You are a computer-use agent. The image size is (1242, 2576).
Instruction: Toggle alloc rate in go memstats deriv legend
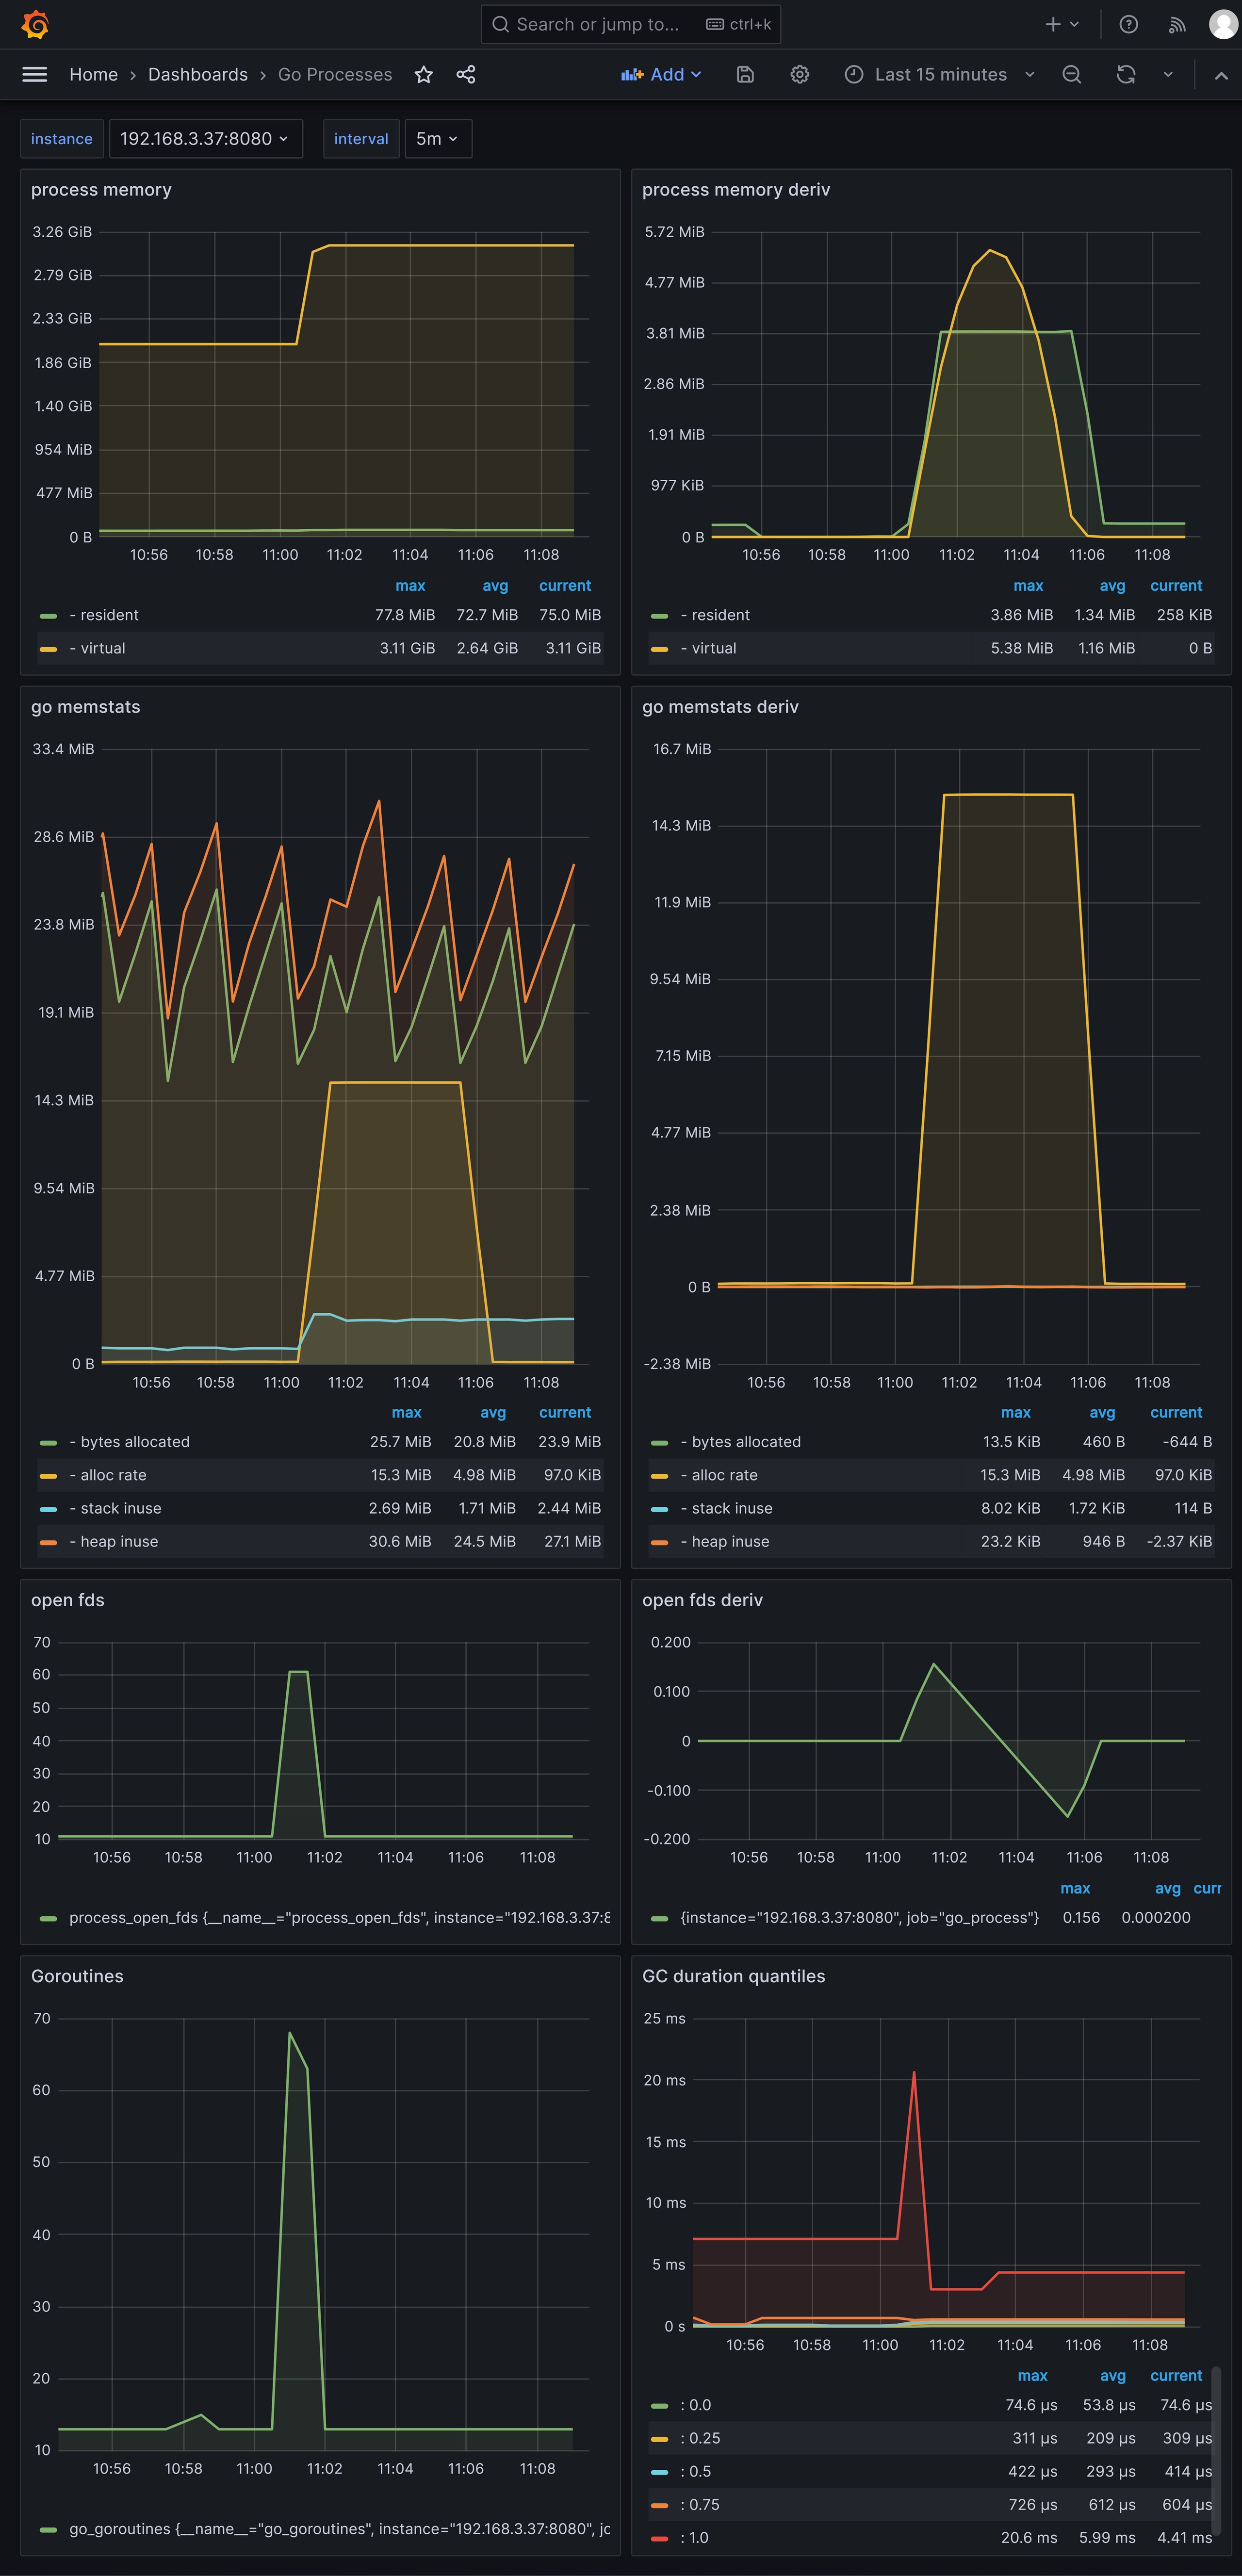(x=719, y=1475)
